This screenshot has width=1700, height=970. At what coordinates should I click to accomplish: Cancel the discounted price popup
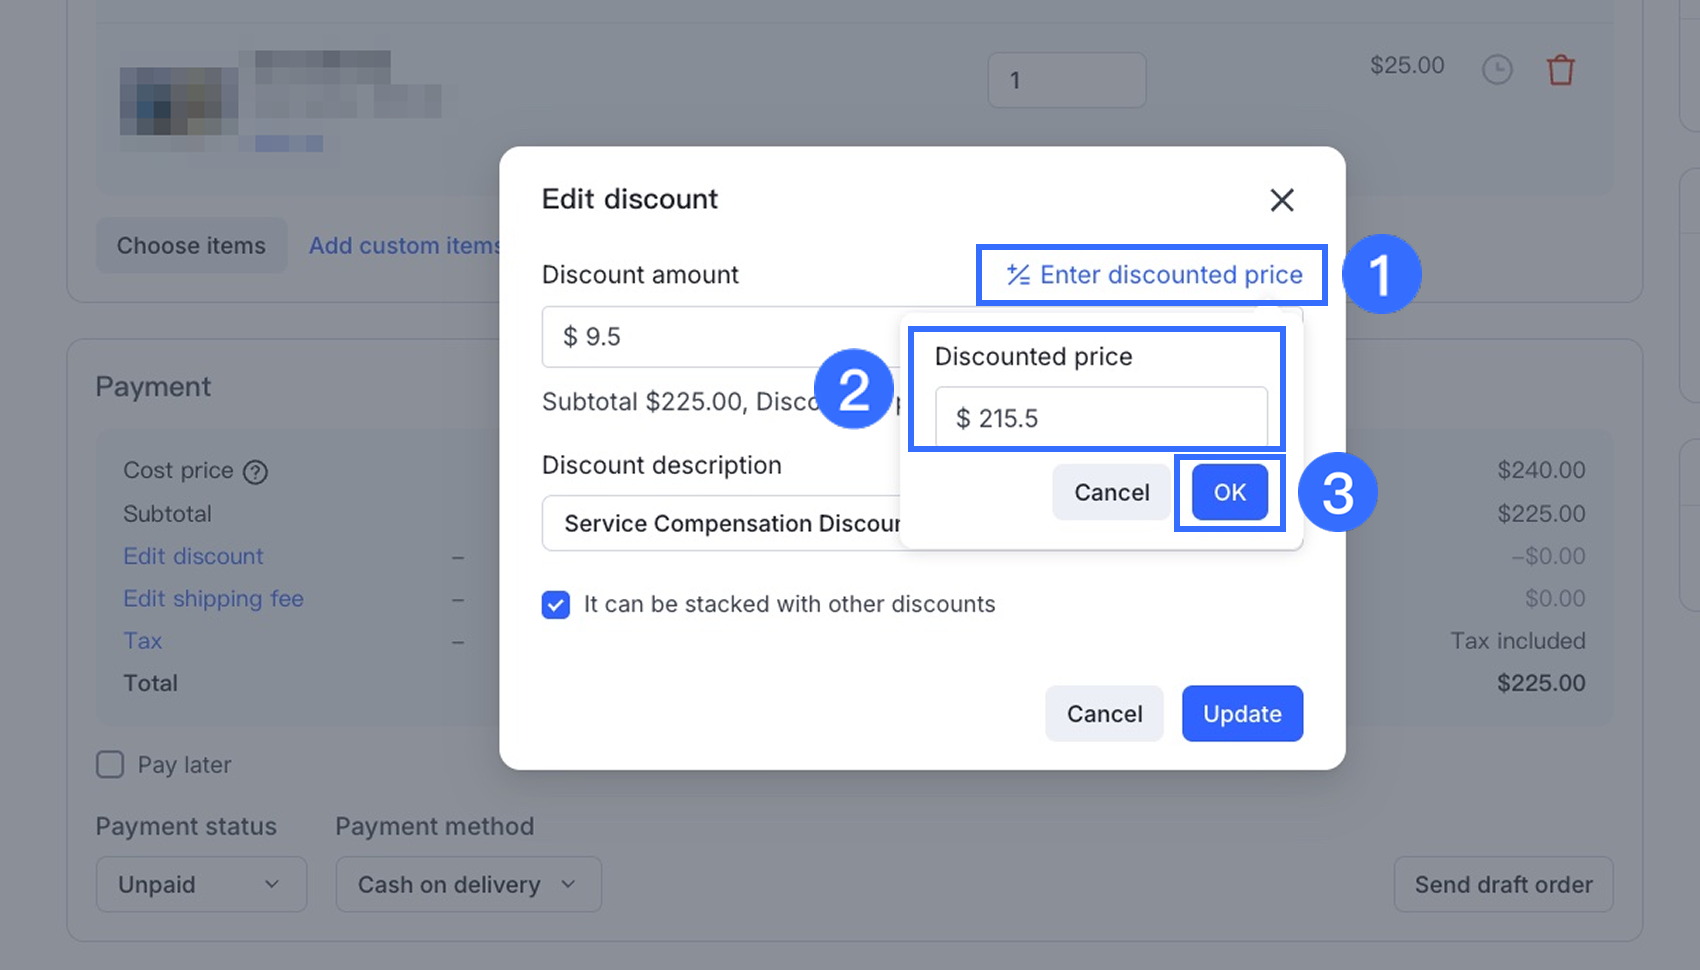1111,492
